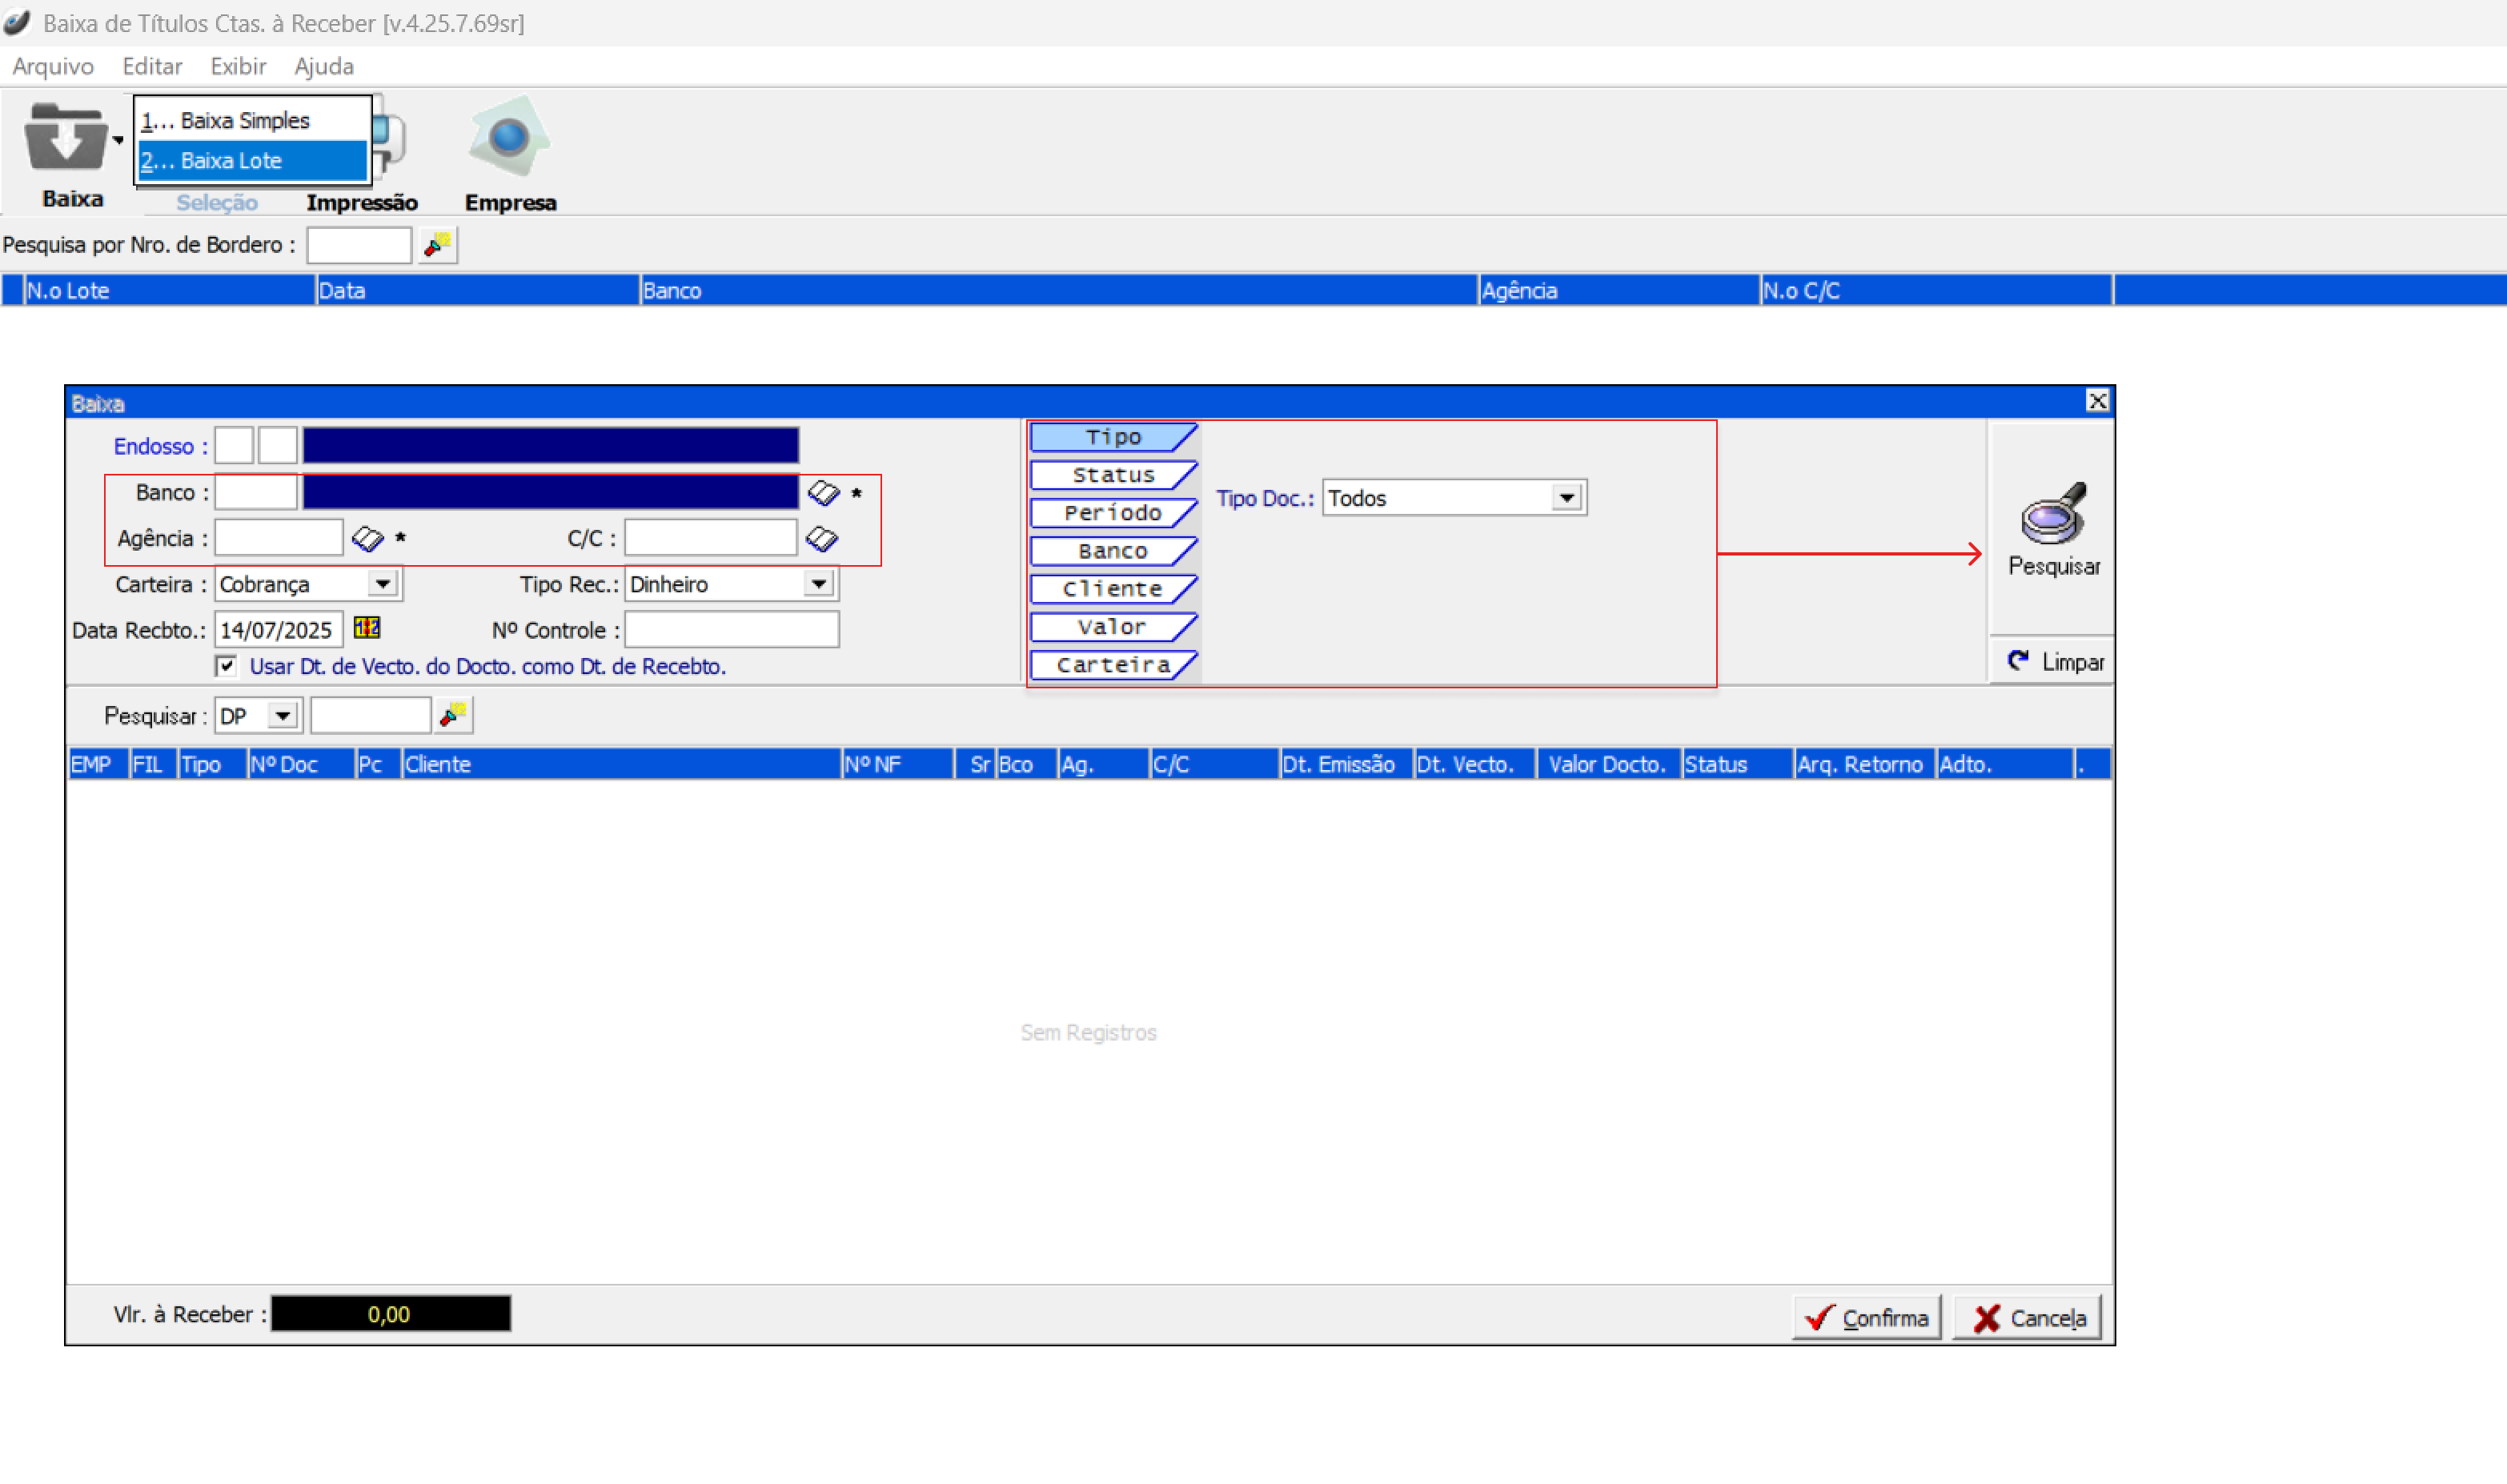Open Agência lookup book icon
Screen dimensions: 2507x1484
tap(367, 539)
